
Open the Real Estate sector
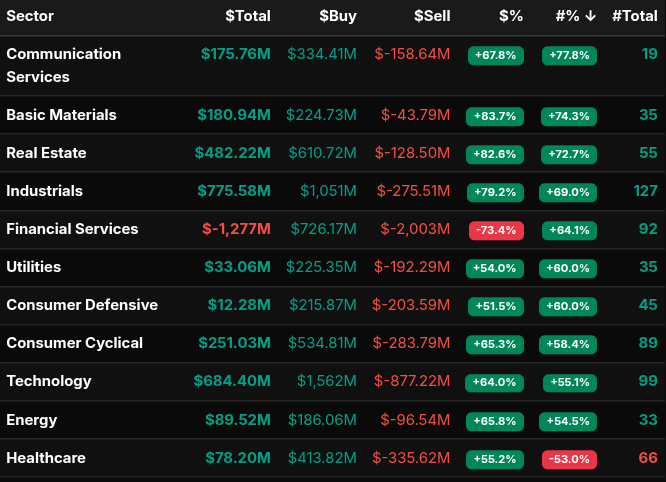[x=46, y=153]
